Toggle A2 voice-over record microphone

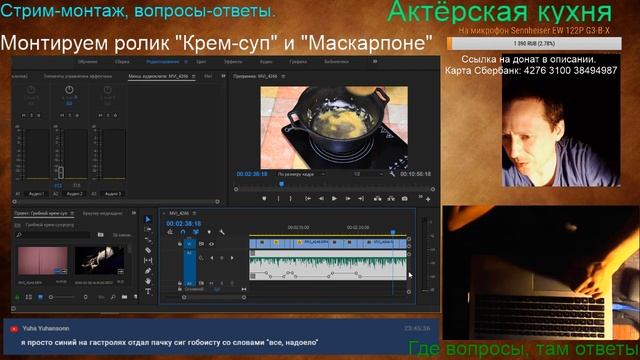coord(232,283)
